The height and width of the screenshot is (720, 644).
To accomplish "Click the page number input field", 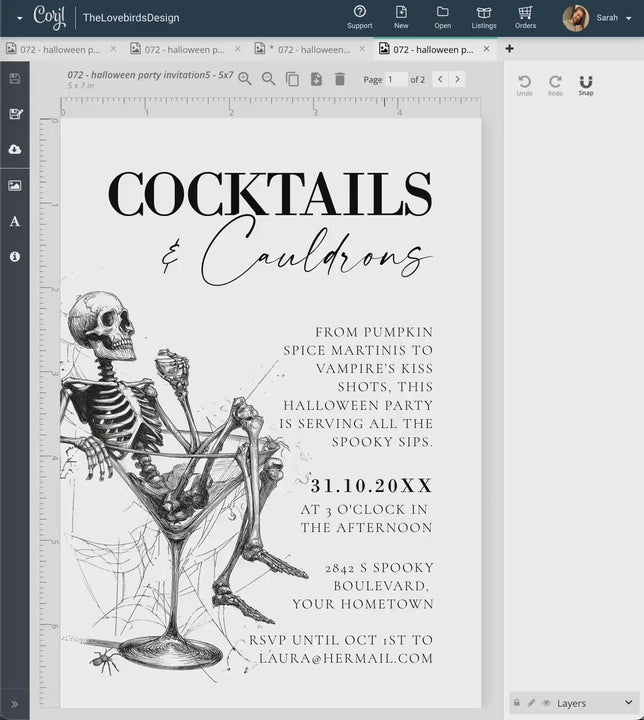I will [x=395, y=79].
